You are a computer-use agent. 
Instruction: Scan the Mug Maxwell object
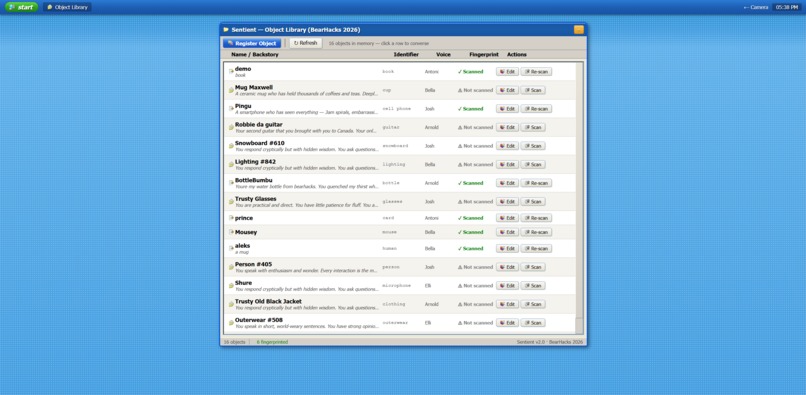[533, 90]
